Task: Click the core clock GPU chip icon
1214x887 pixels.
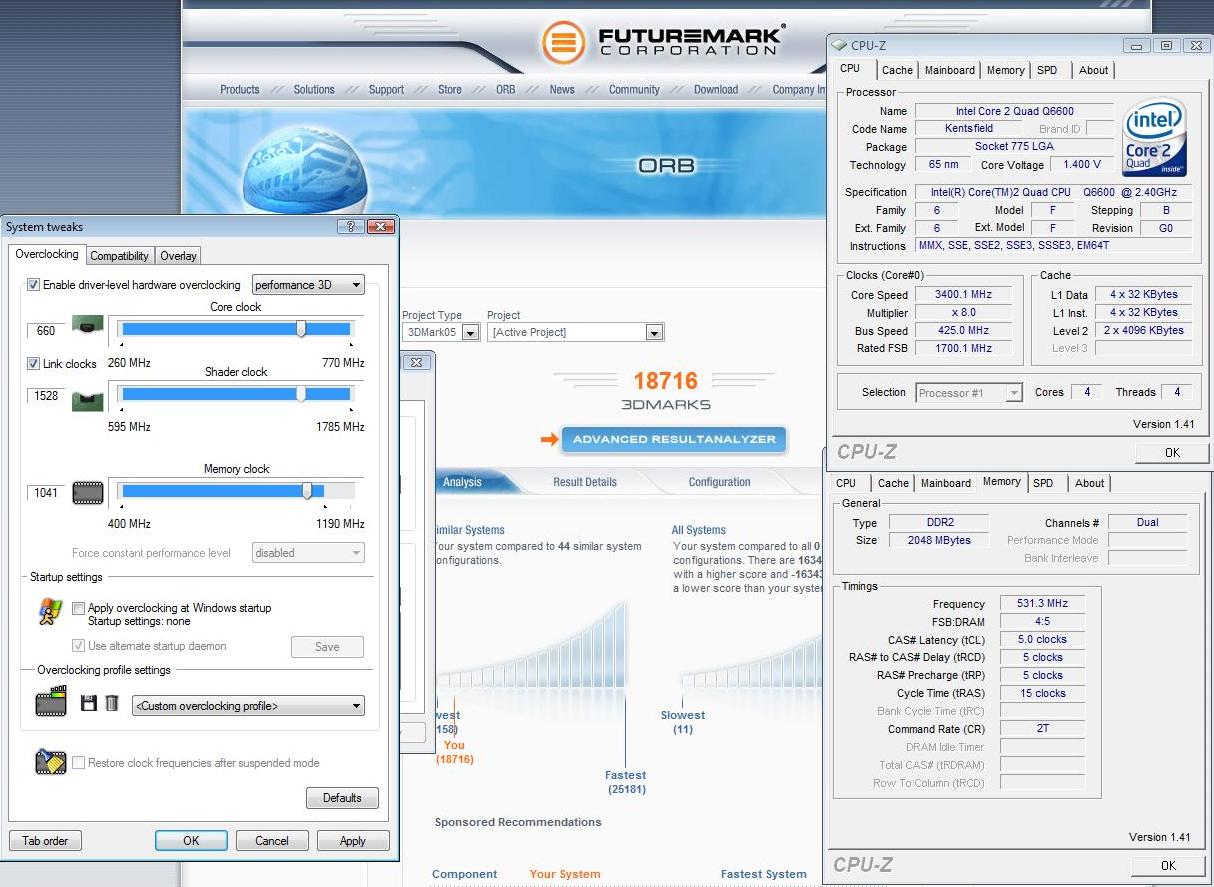Action: pos(87,327)
